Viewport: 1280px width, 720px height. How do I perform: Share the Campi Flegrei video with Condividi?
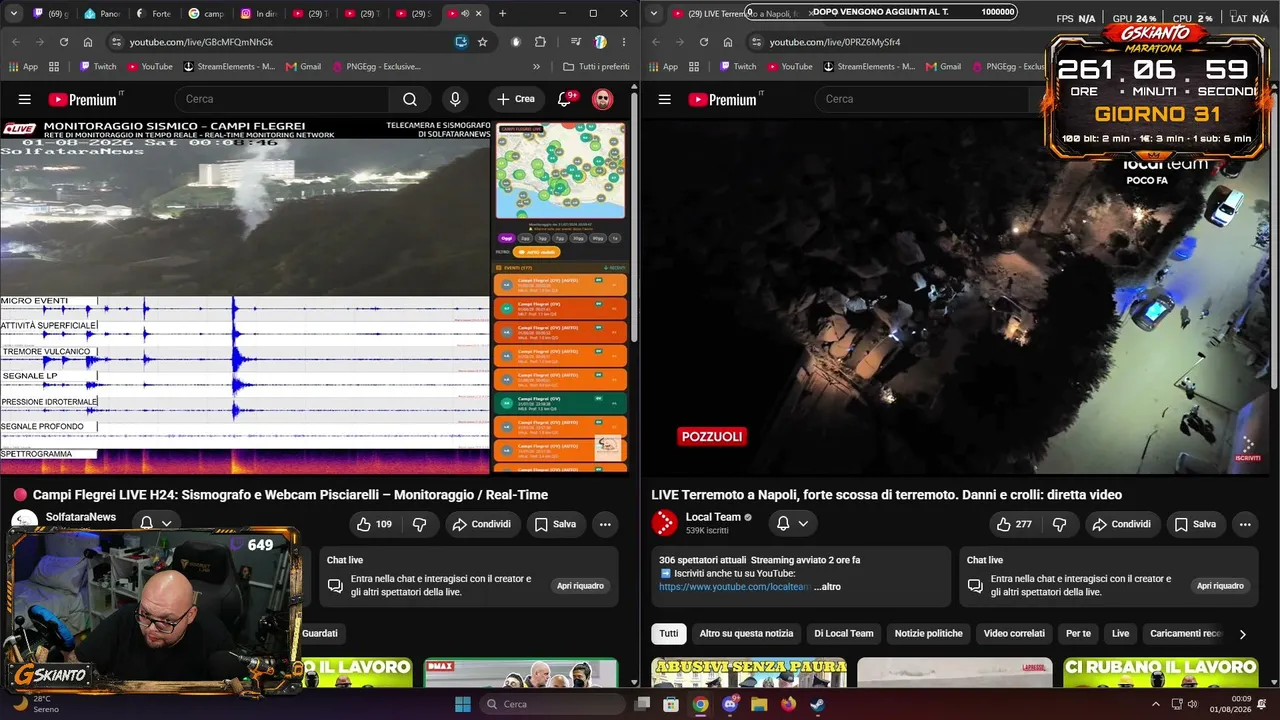coord(481,524)
